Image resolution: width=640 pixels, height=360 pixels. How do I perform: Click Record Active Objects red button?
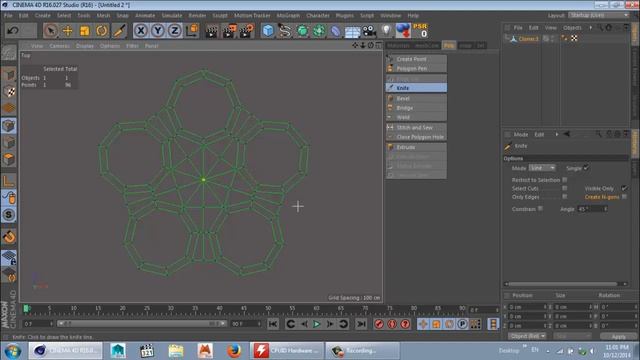[379, 324]
